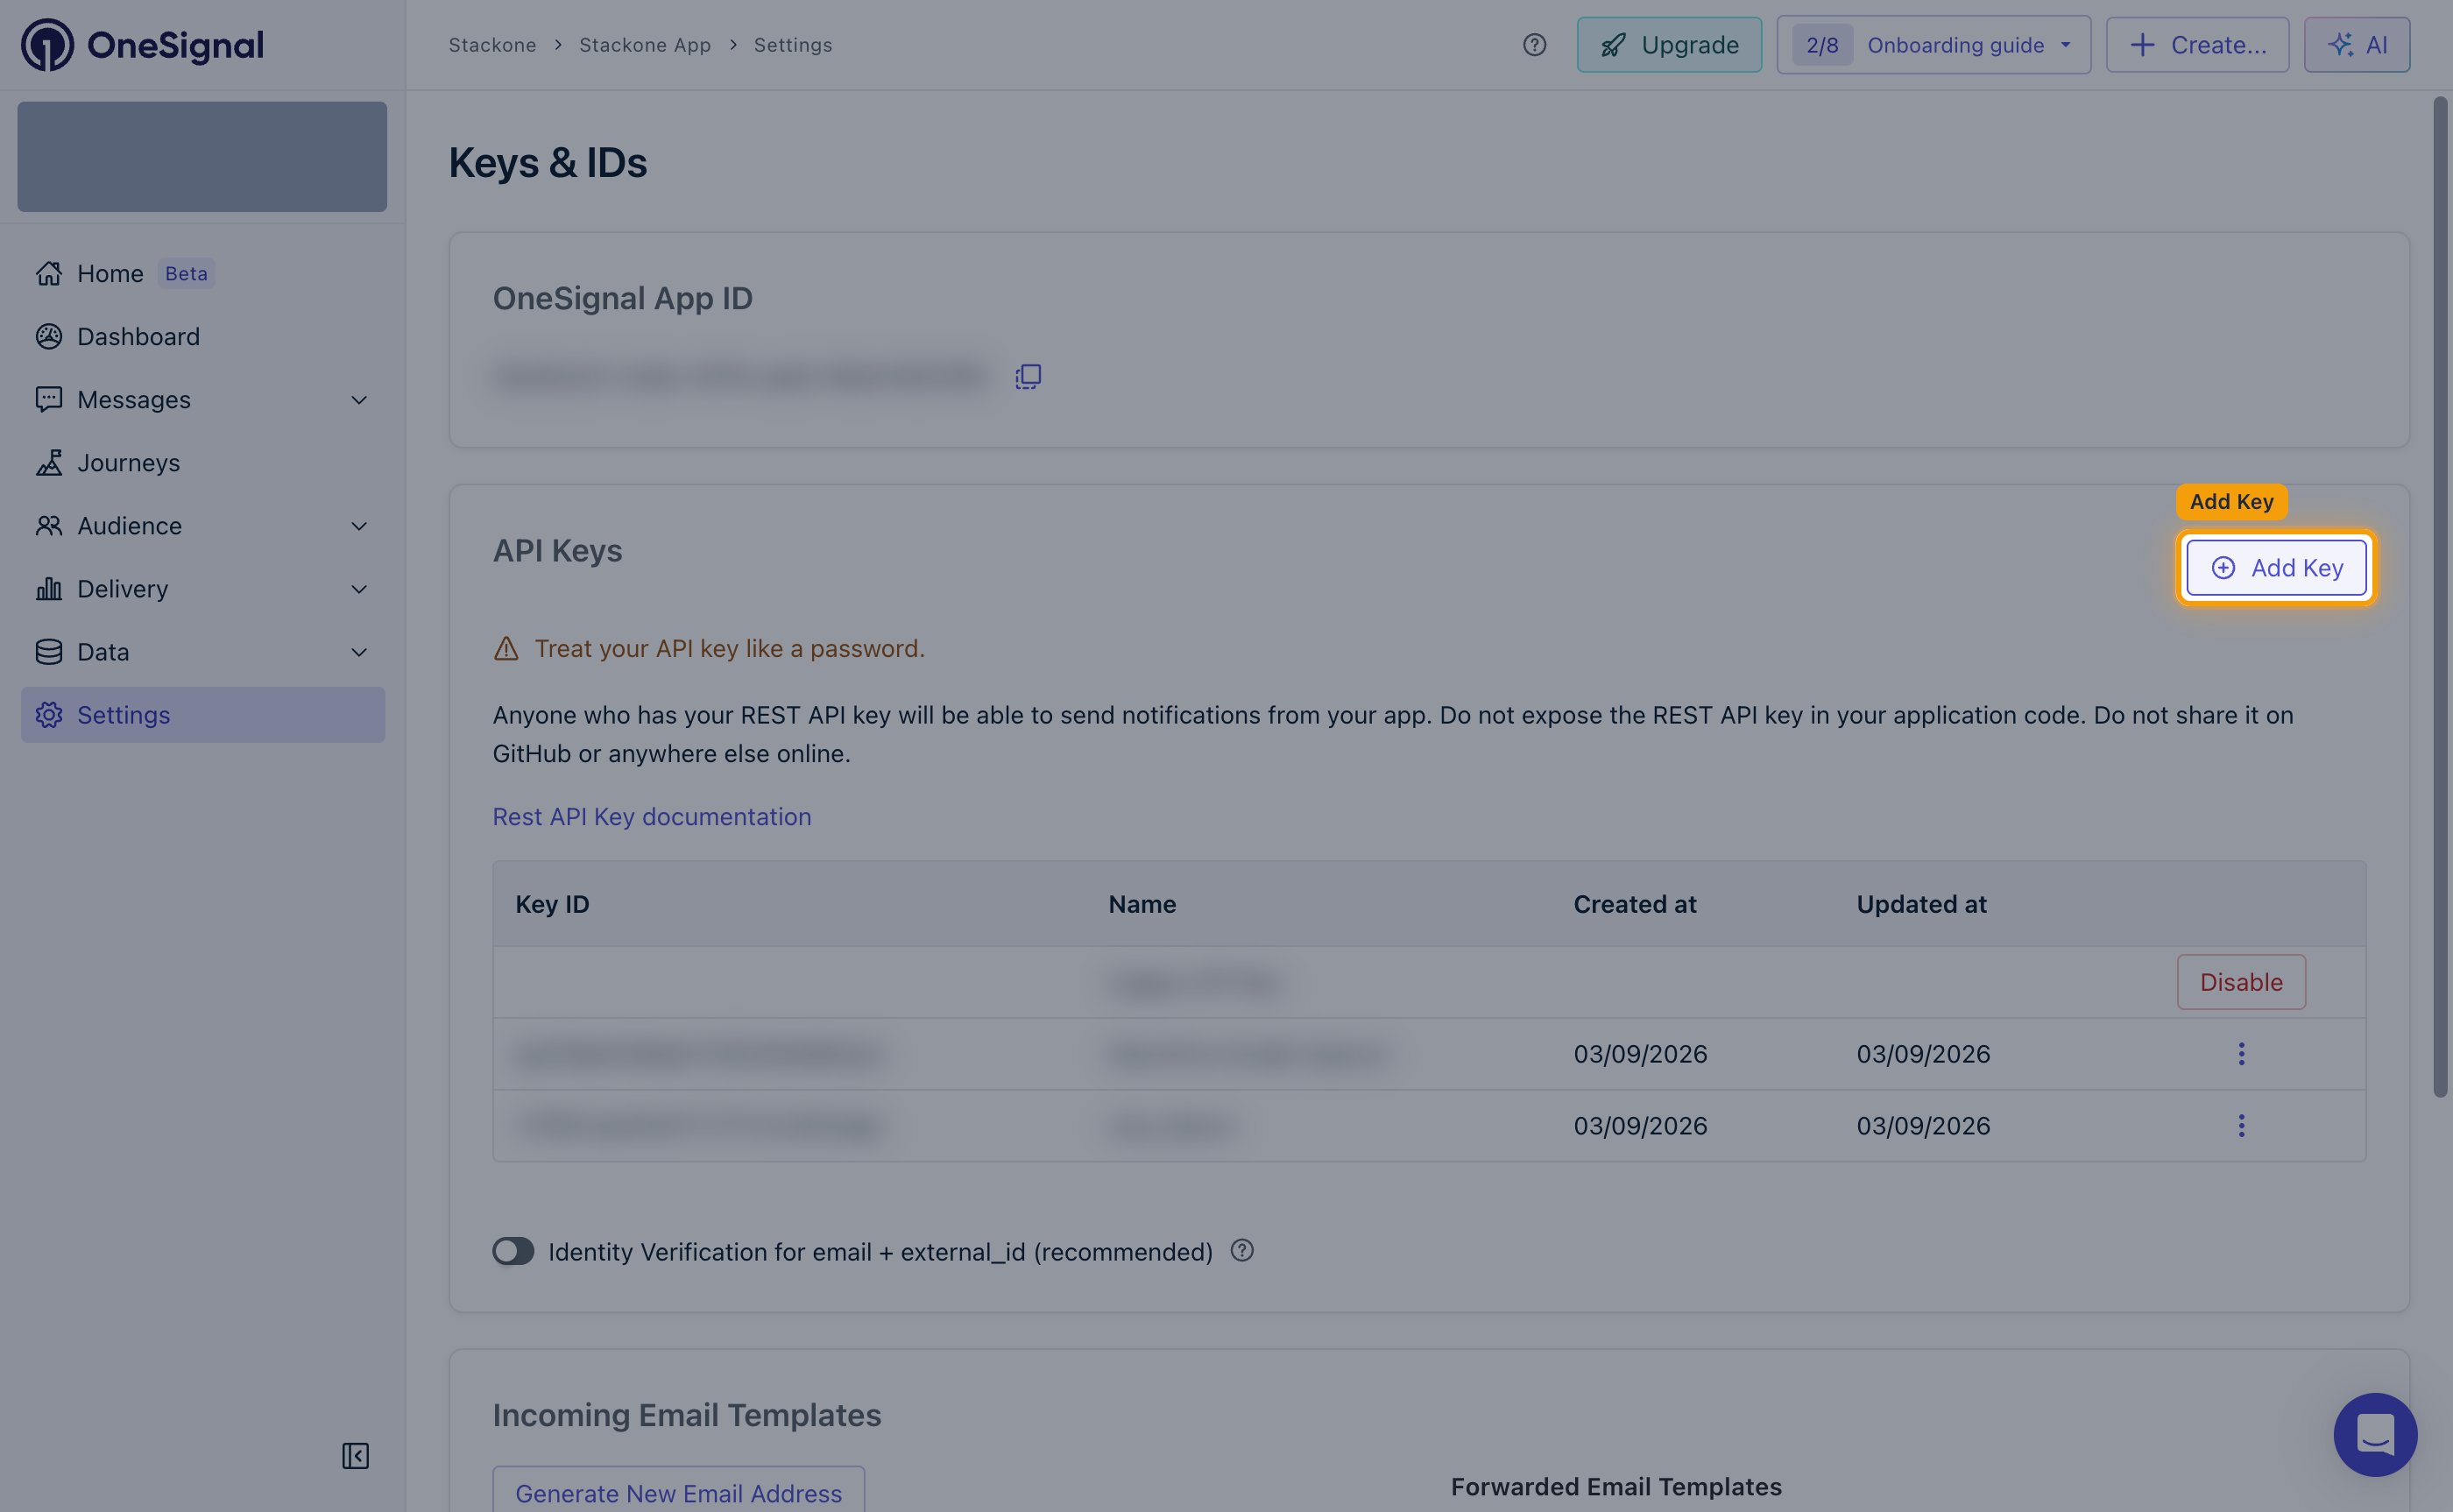The image size is (2453, 1512).
Task: Click the Updated at column header
Action: pos(1921,904)
